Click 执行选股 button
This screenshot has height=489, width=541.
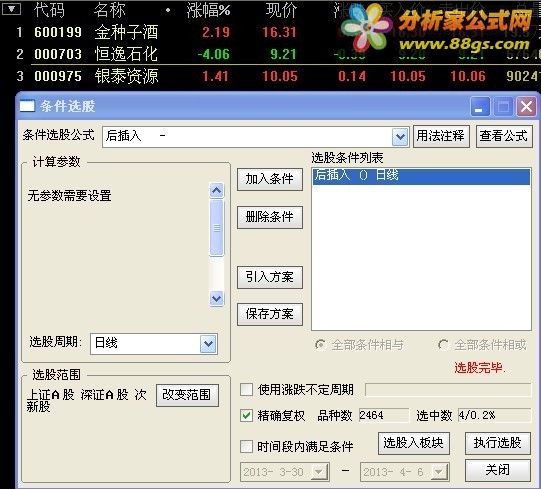click(497, 443)
